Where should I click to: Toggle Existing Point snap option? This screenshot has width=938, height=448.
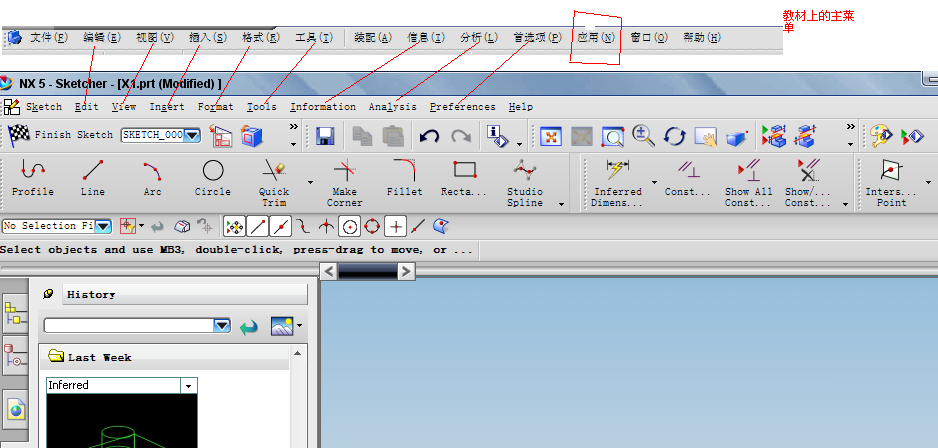coord(395,227)
